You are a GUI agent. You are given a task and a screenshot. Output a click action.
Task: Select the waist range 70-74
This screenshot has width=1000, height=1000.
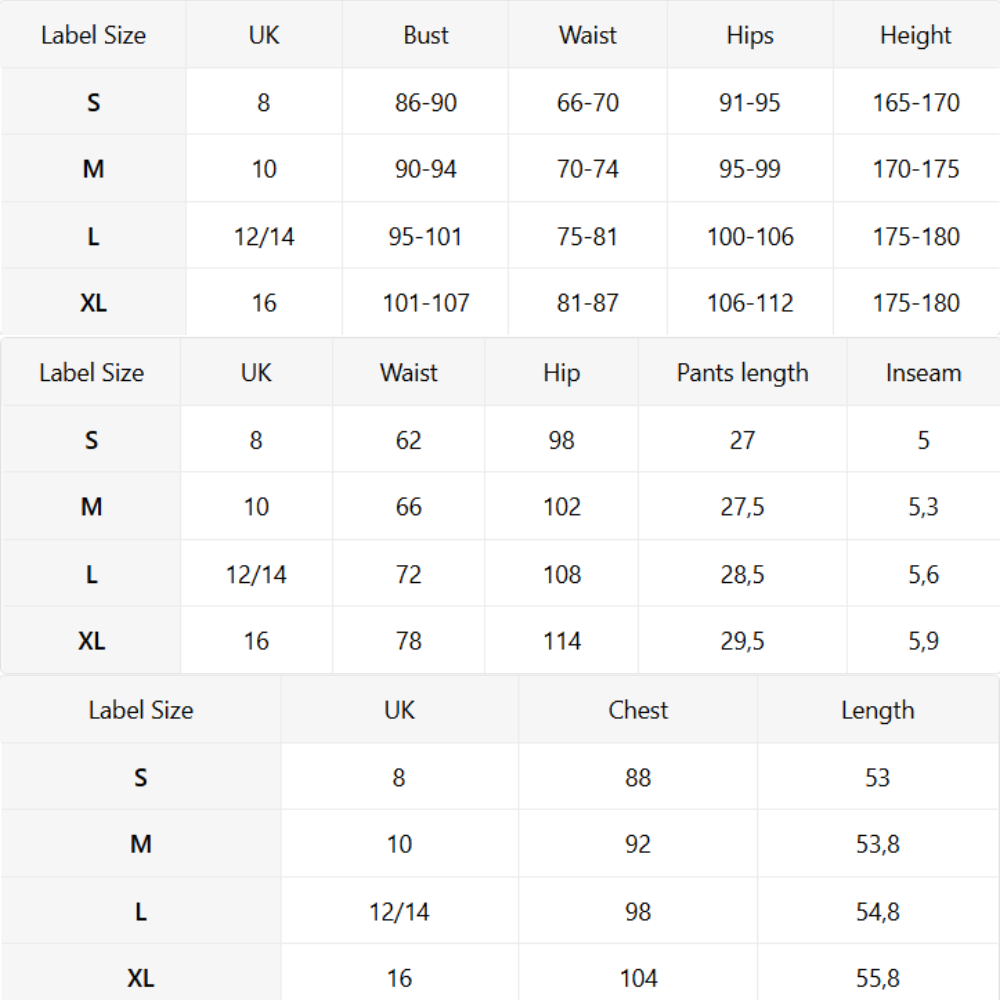(588, 169)
